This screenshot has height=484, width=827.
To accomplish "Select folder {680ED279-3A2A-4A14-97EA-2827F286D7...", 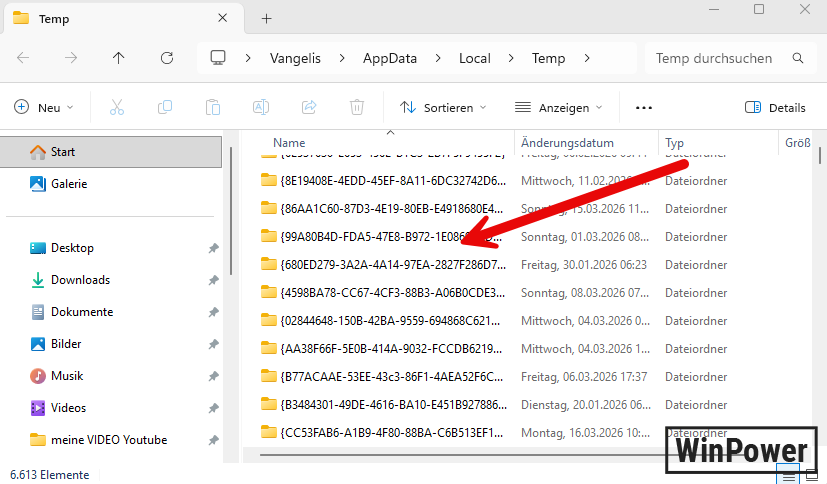I will (393, 265).
